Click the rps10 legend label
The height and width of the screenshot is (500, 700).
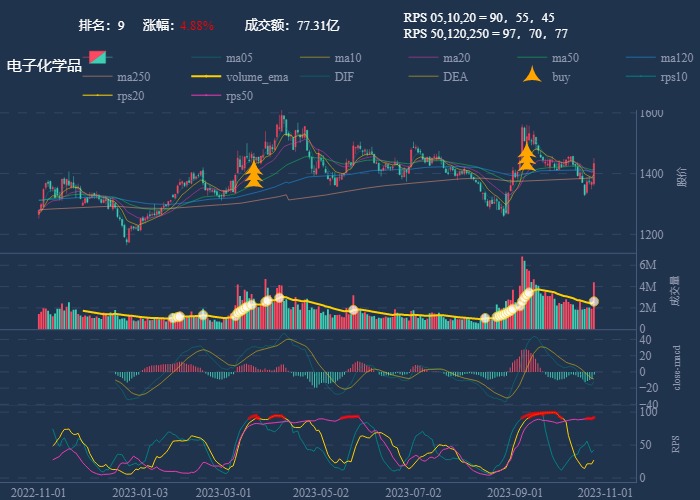pyautogui.click(x=674, y=77)
